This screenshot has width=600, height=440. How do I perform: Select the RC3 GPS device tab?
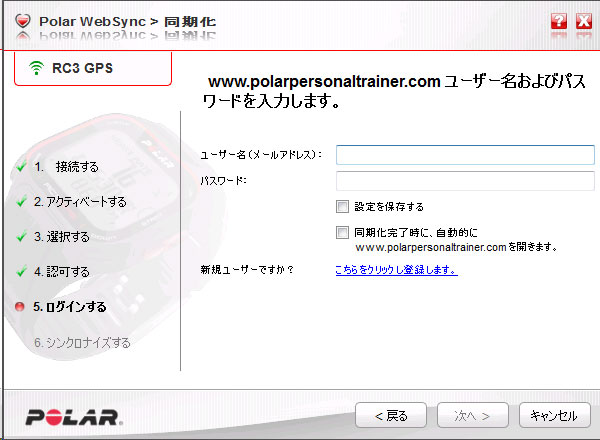coord(93,68)
